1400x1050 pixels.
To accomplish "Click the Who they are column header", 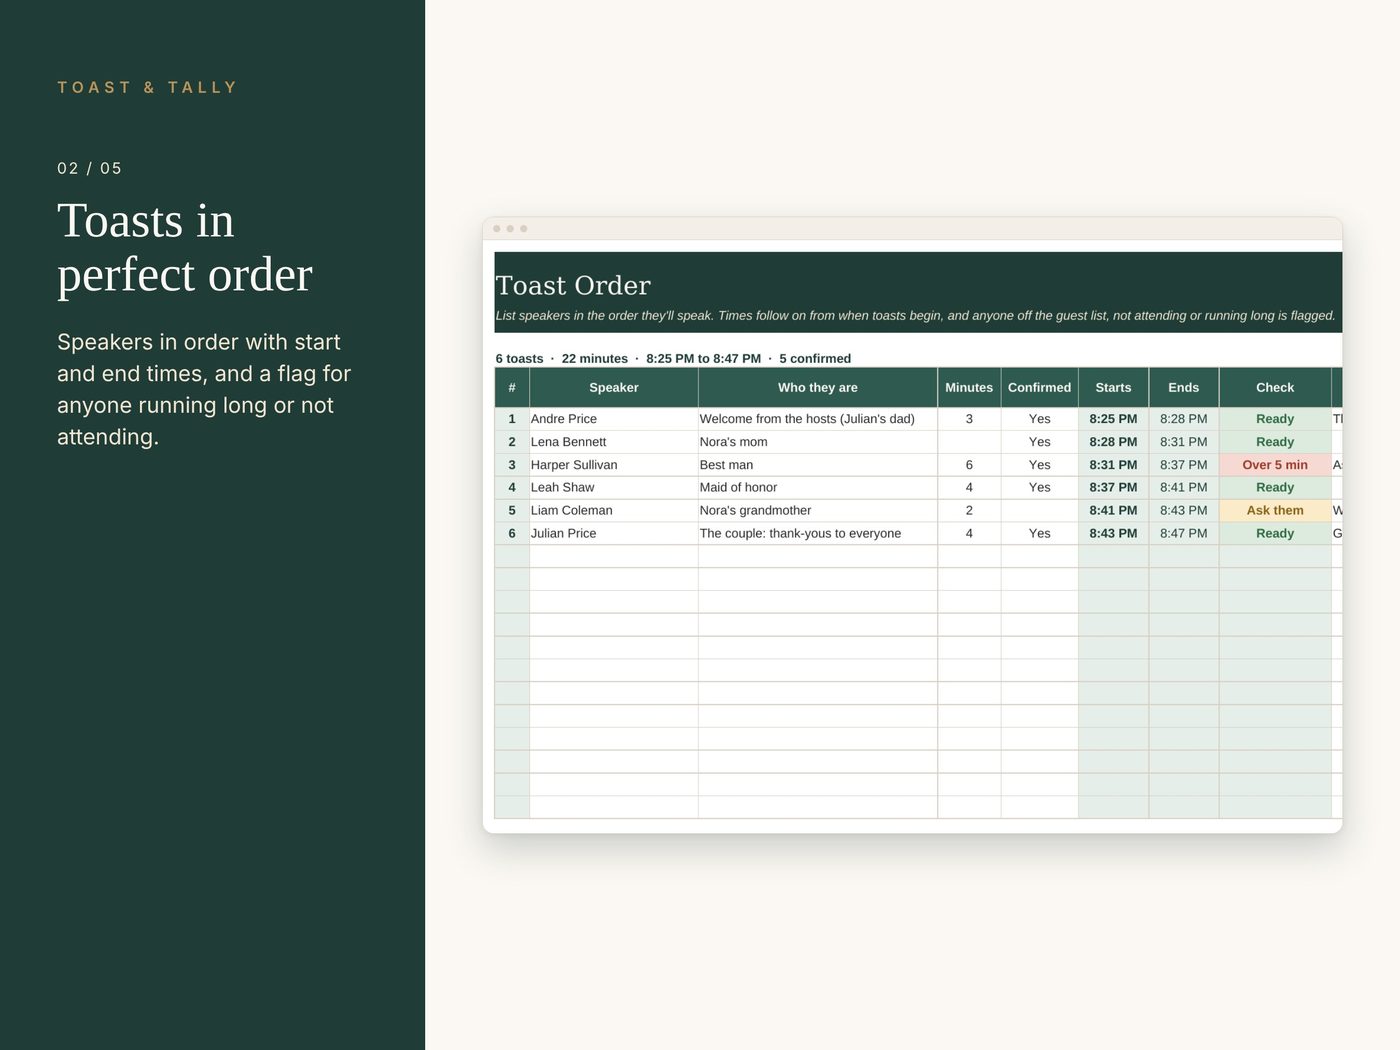I will 817,387.
